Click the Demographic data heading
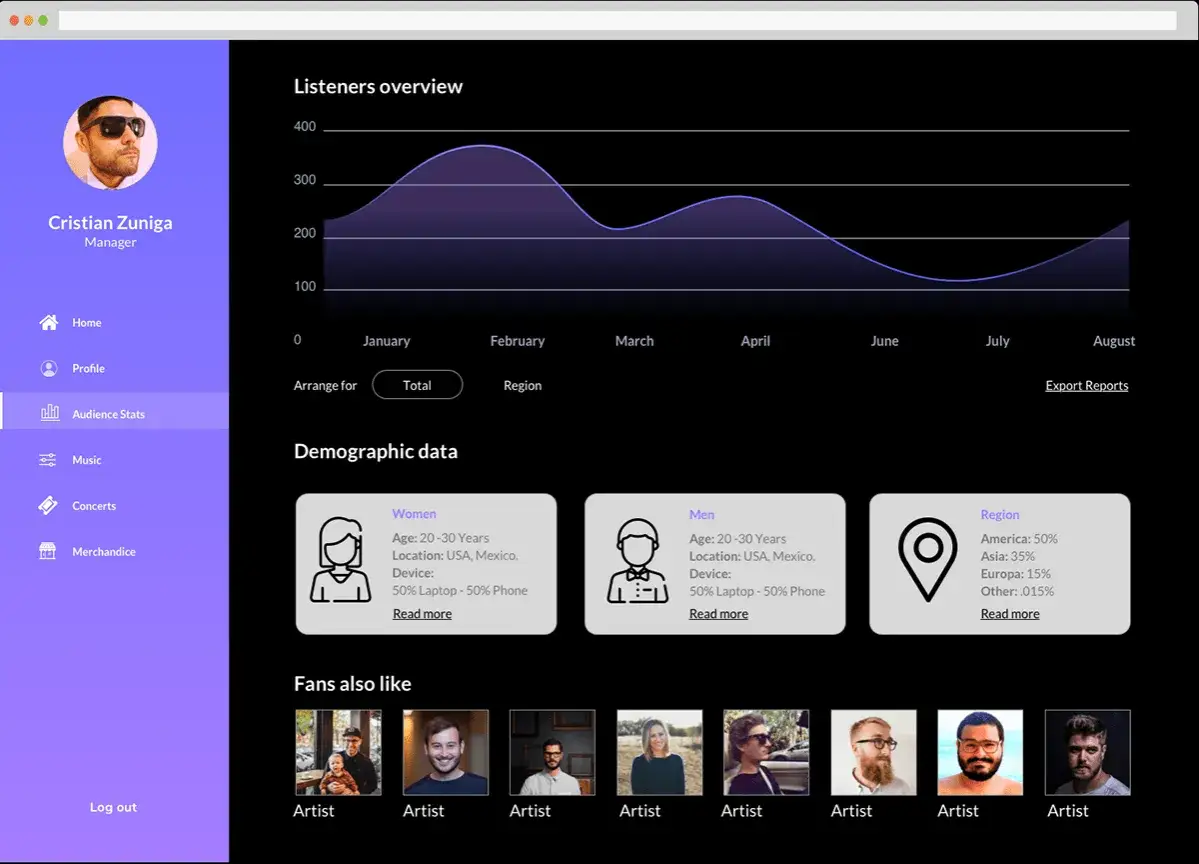The height and width of the screenshot is (864, 1199). coord(375,451)
